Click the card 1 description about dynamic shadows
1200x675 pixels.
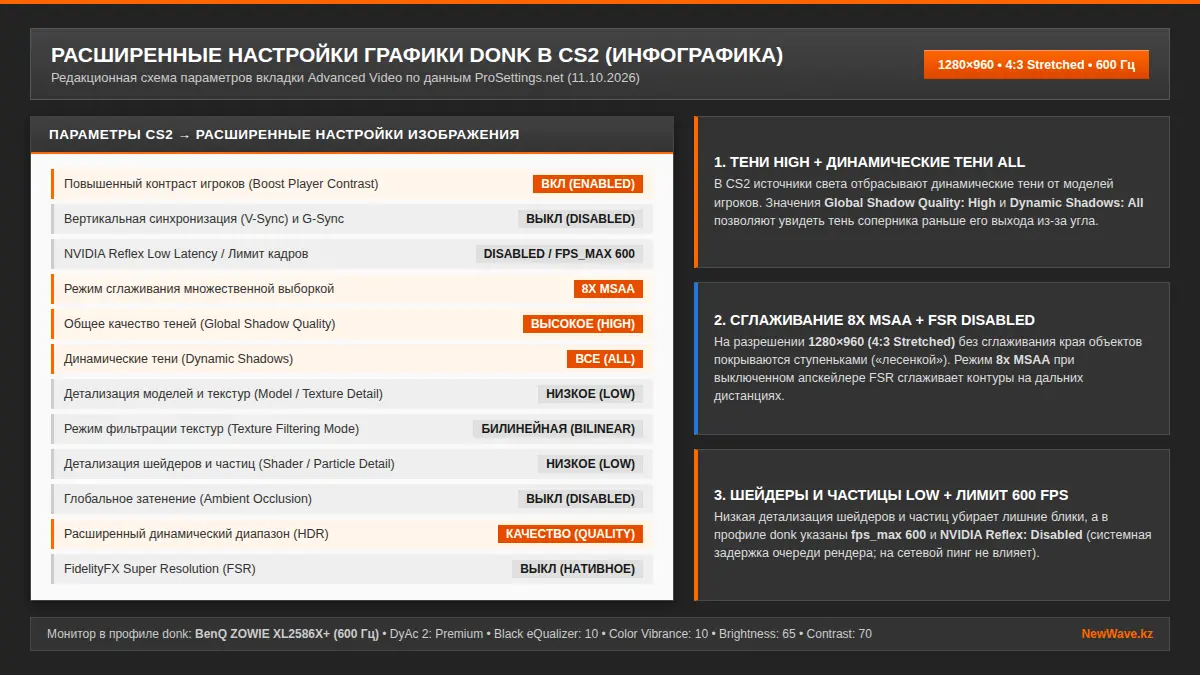[x=929, y=203]
